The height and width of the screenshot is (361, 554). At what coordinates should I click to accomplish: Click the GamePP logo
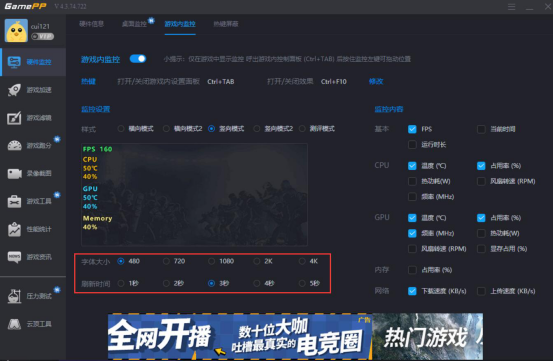tap(25, 6)
